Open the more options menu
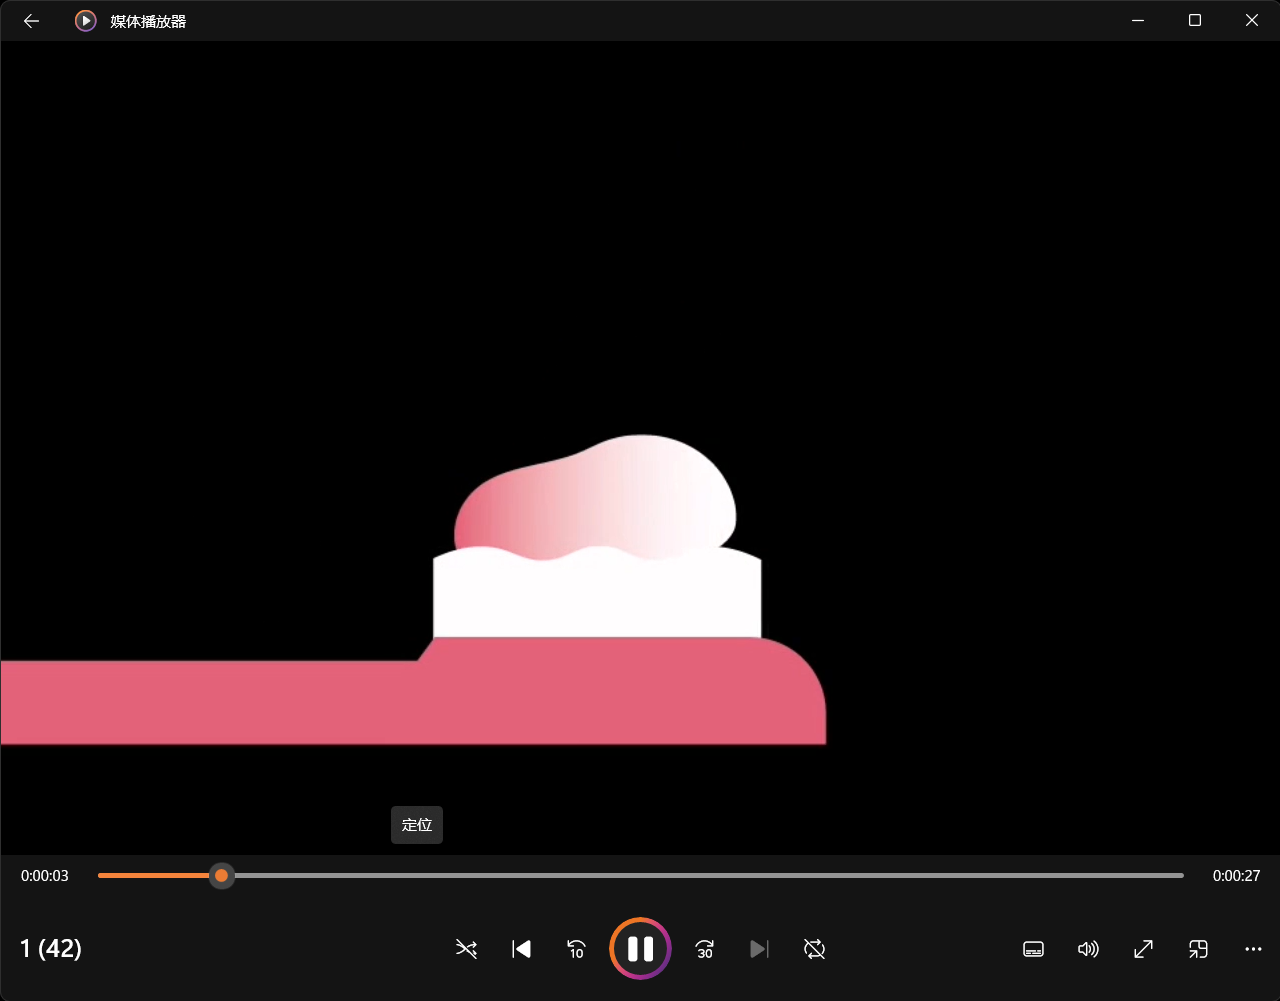 1253,949
